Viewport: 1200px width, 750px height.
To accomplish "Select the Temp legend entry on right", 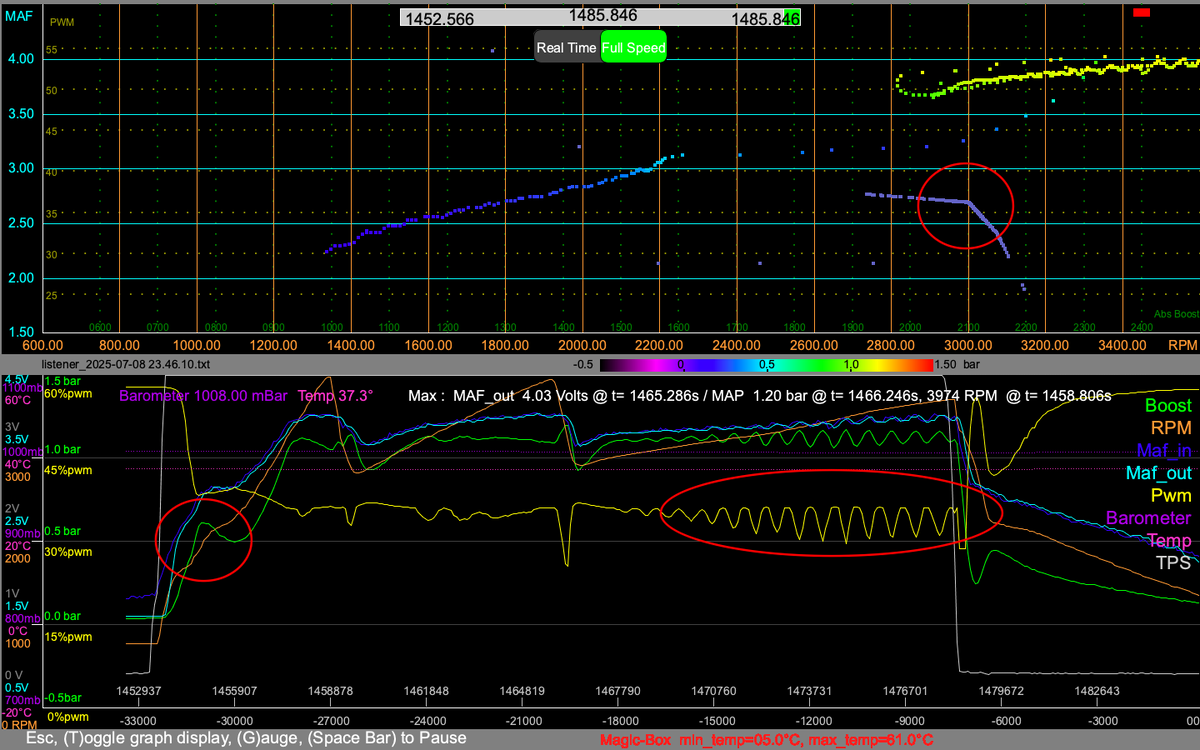I will (x=1169, y=540).
